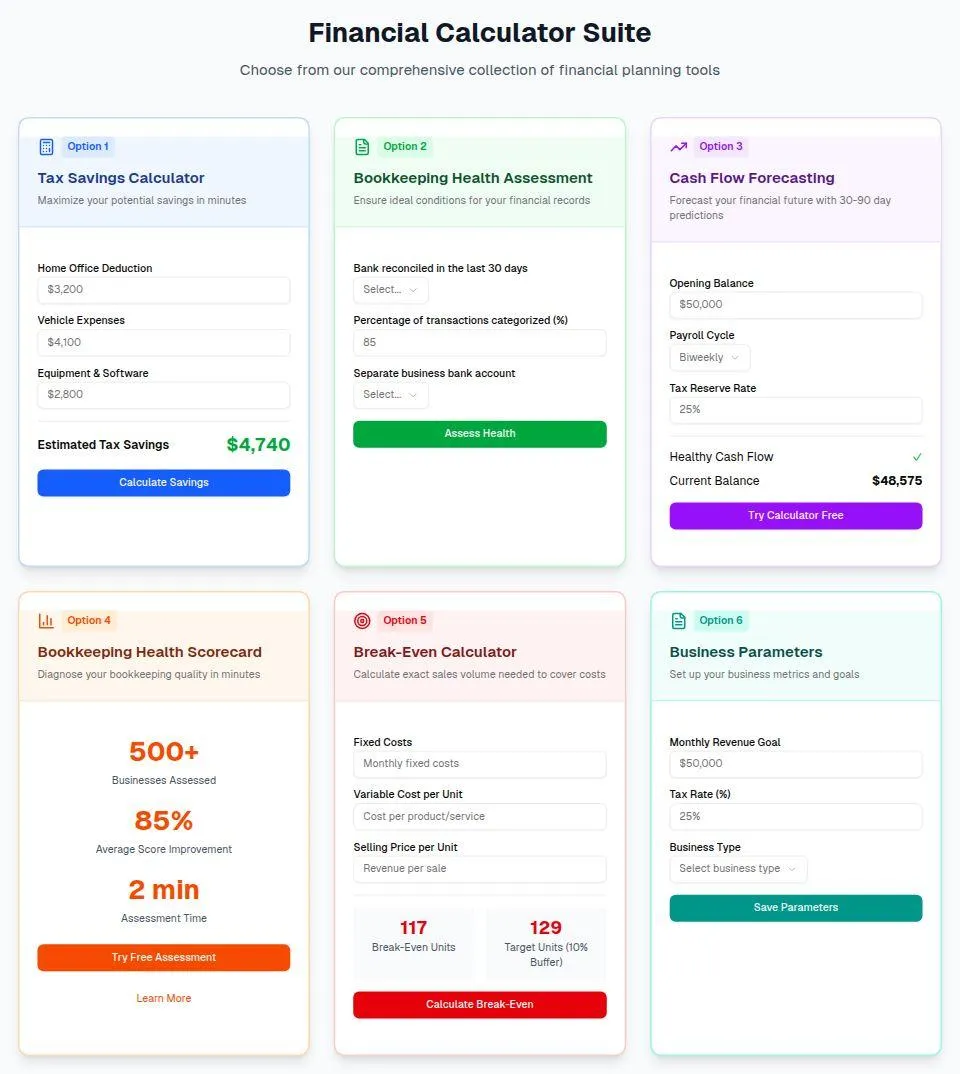Image resolution: width=960 pixels, height=1074 pixels.
Task: Focus the Home Office Deduction input field
Action: coord(164,290)
